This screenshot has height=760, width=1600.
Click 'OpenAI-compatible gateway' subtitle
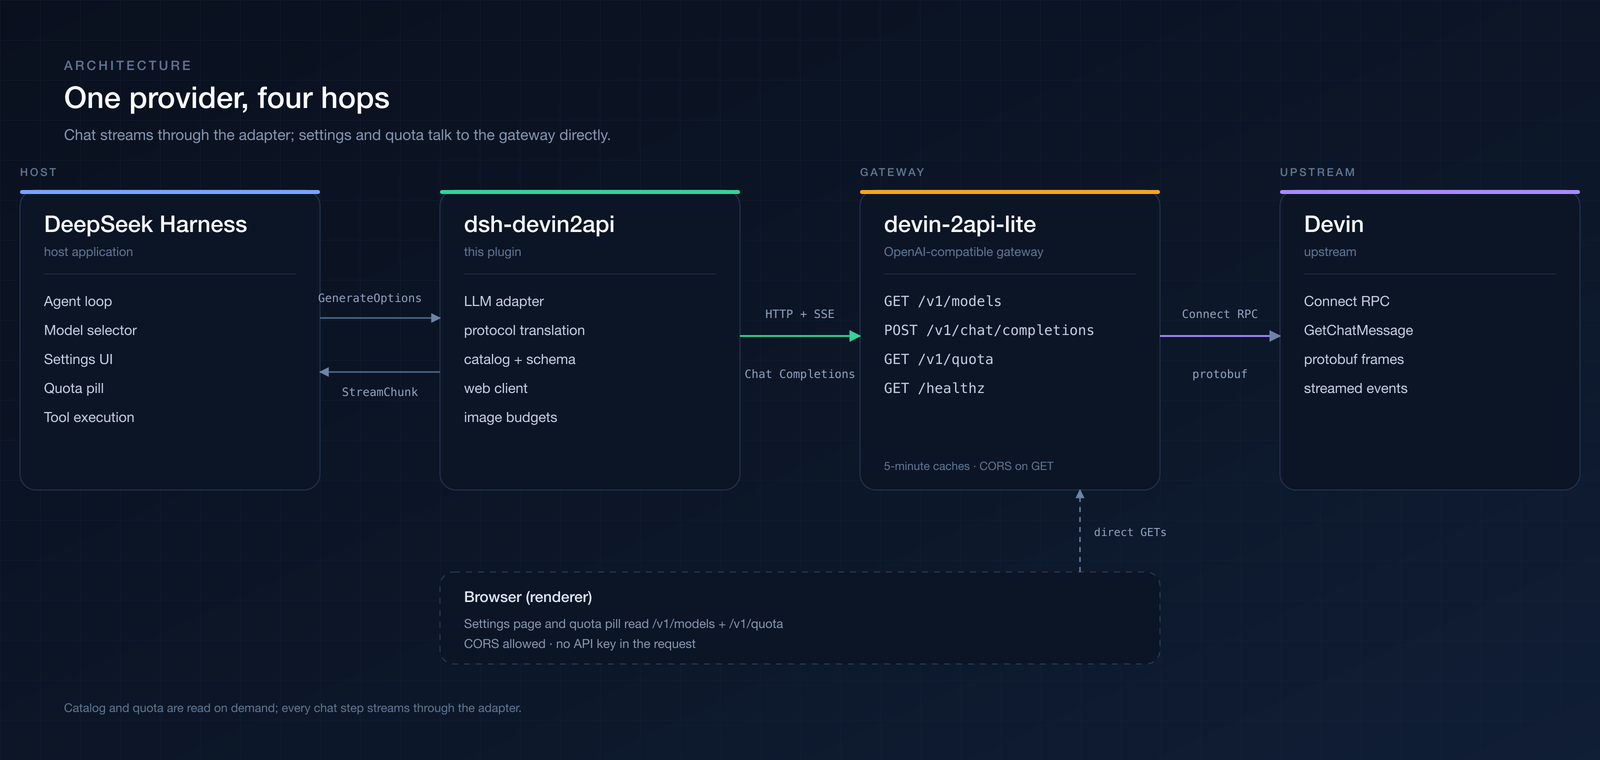963,252
